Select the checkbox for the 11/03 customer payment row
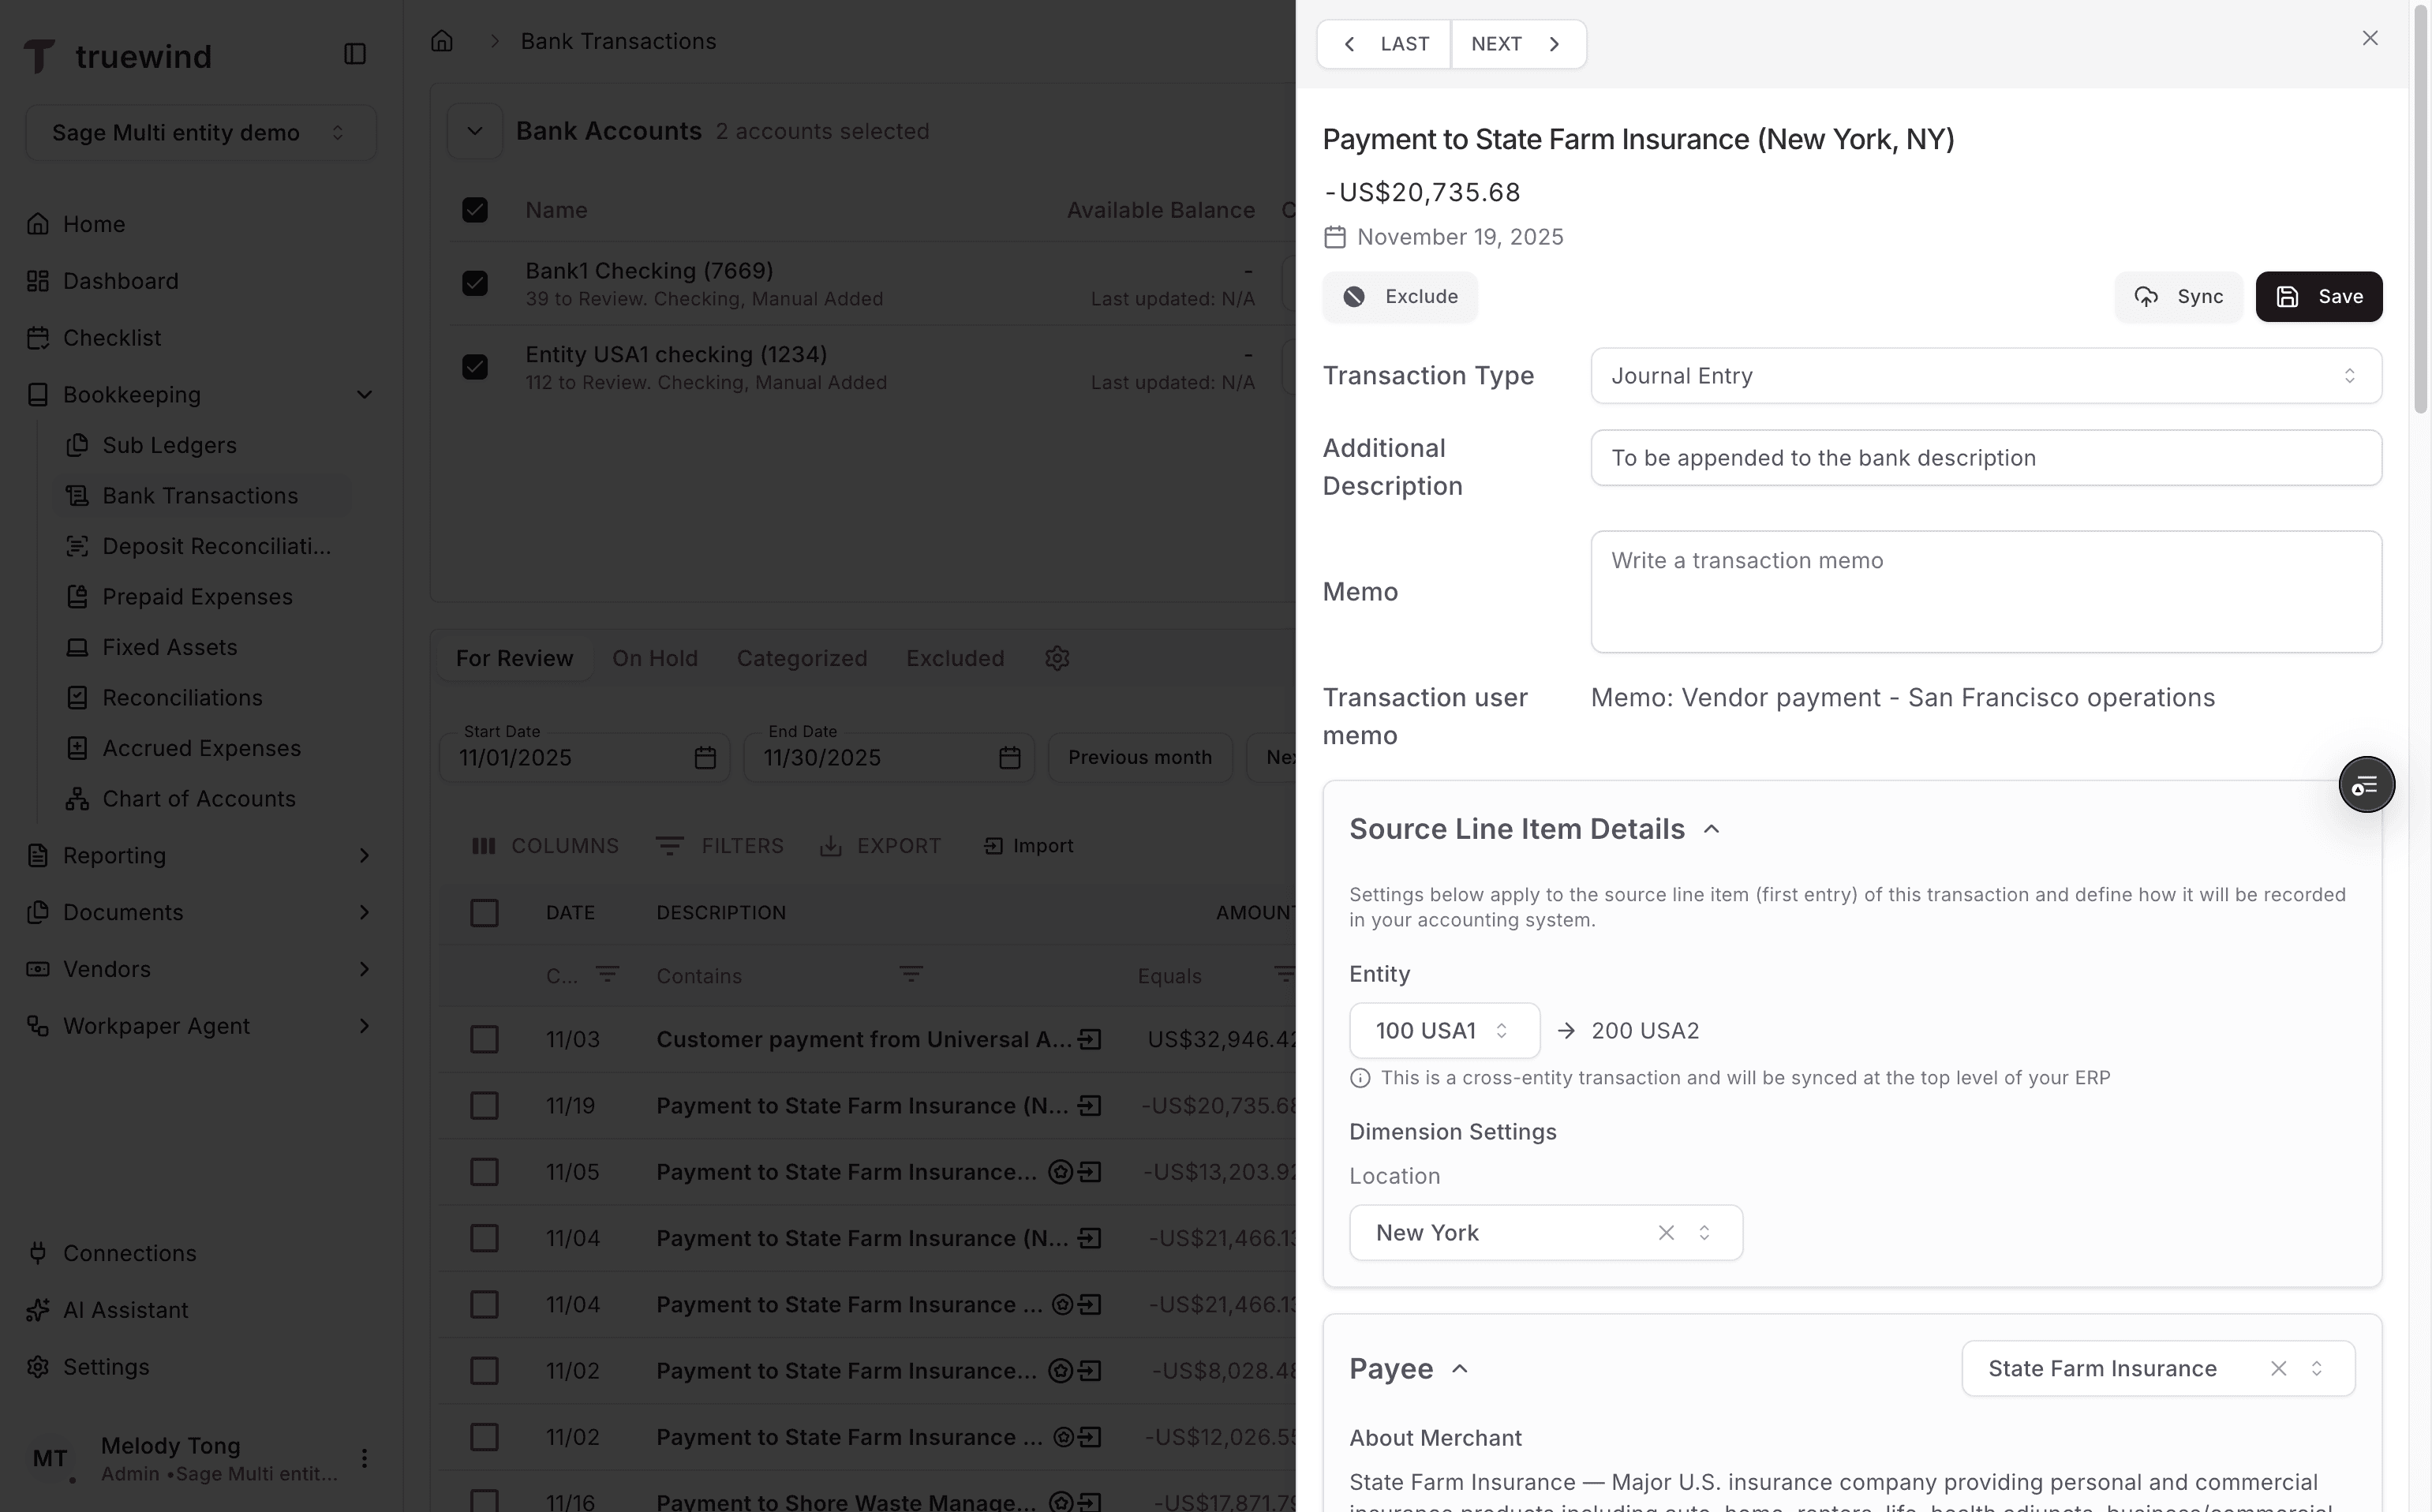This screenshot has height=1512, width=2432. point(485,1038)
